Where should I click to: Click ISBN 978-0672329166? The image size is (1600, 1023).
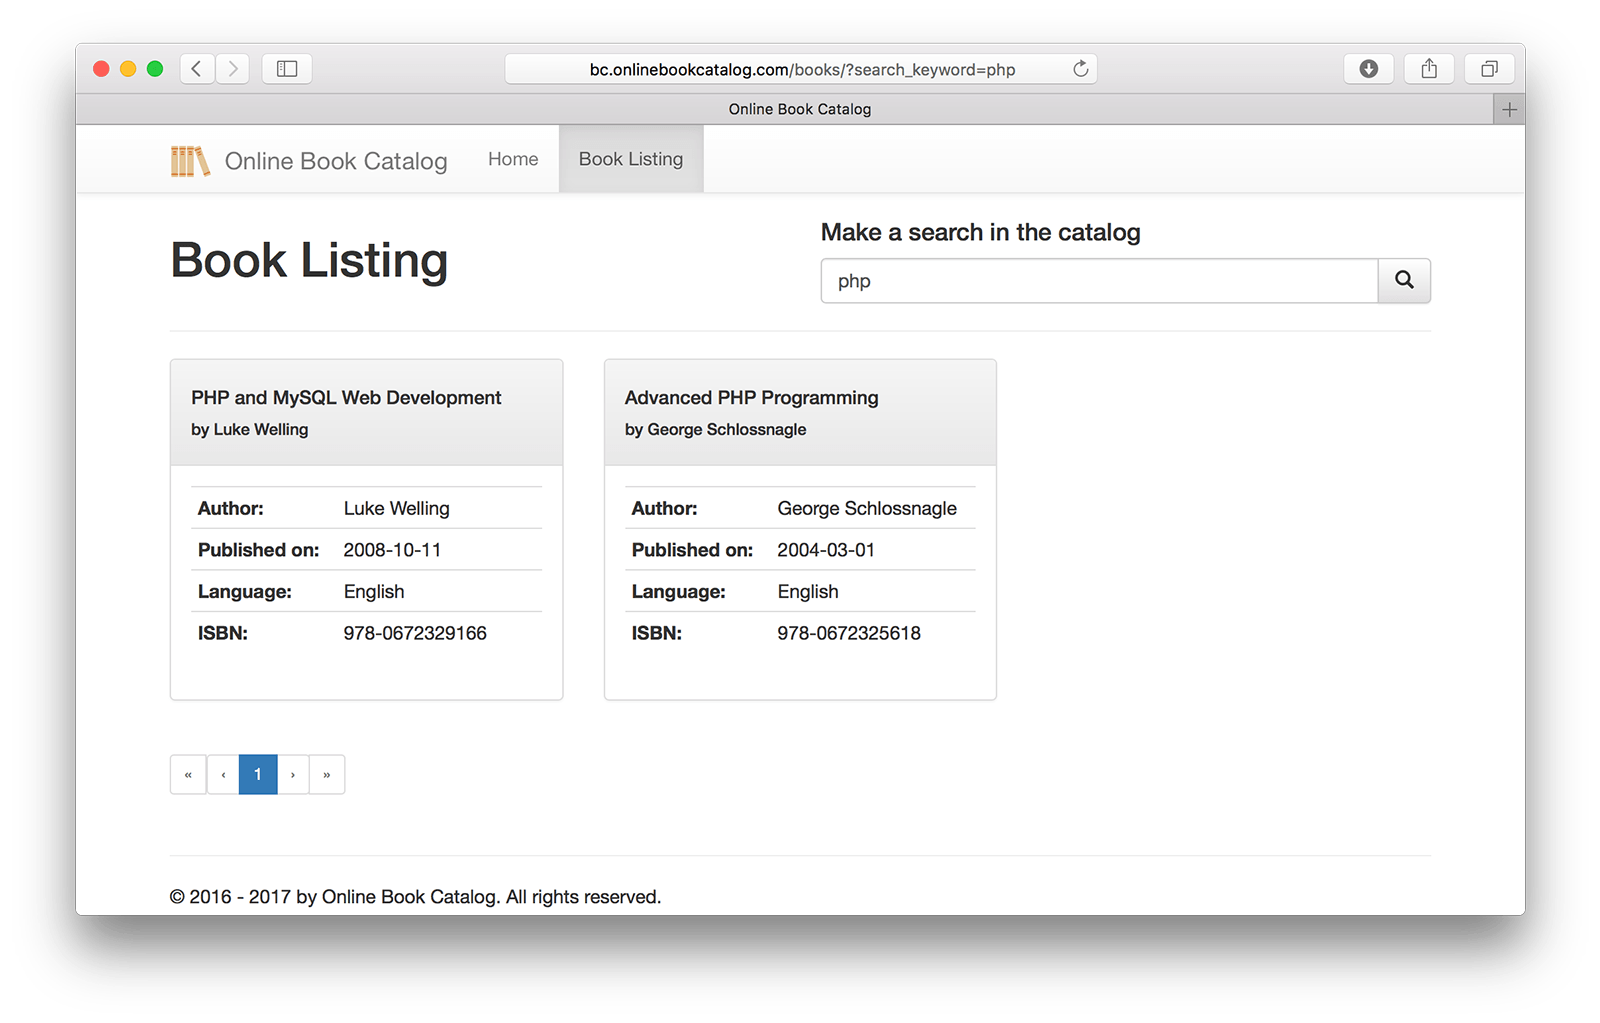[x=415, y=633]
